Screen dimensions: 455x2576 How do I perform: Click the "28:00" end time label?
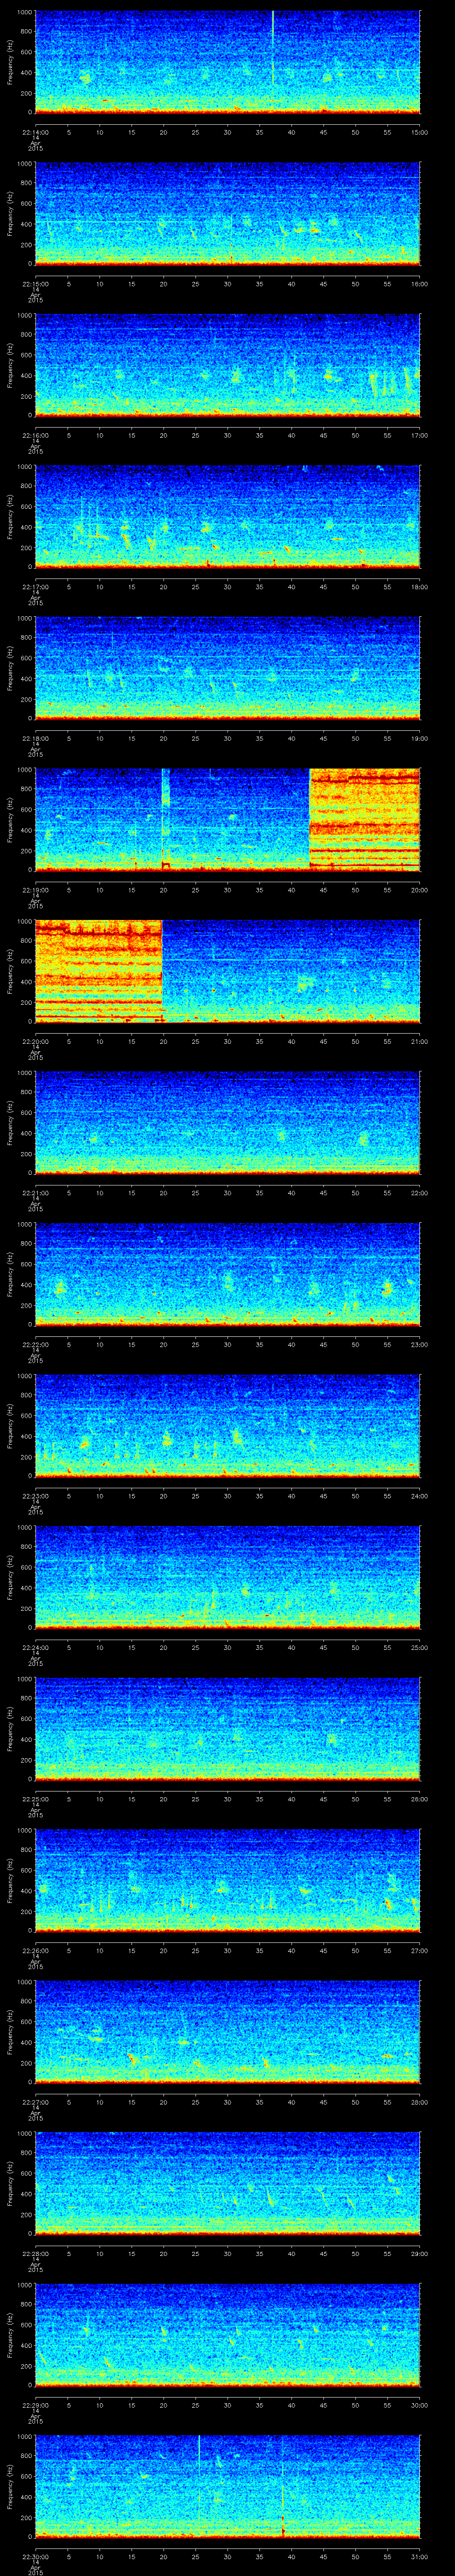[420, 2102]
